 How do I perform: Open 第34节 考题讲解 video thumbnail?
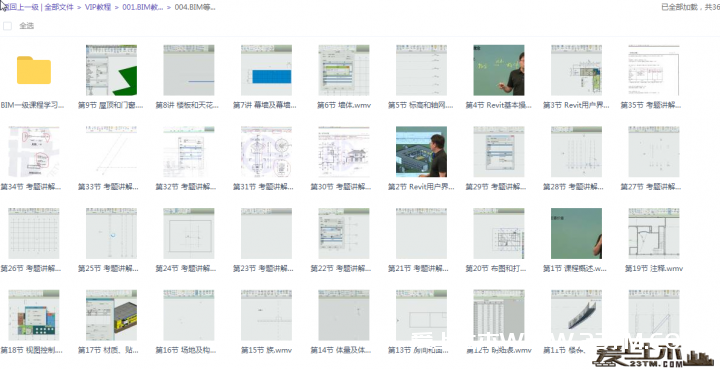[34, 152]
